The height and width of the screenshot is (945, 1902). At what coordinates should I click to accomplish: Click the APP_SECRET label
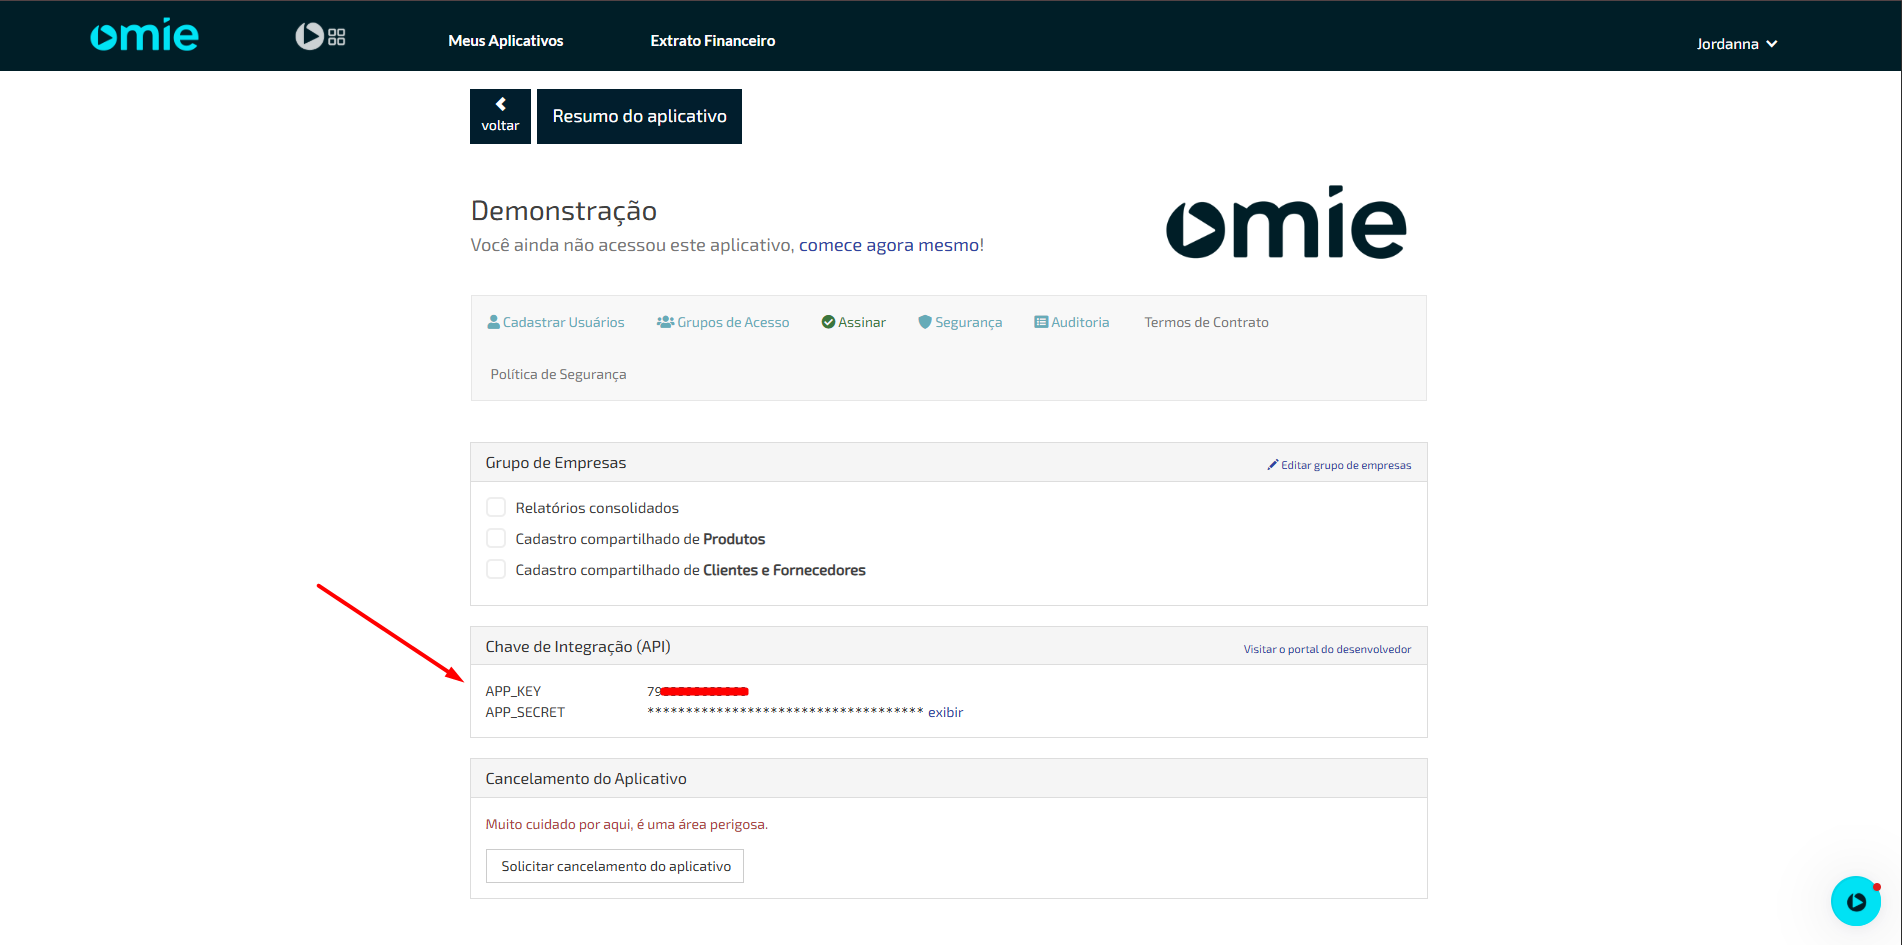[x=525, y=712]
